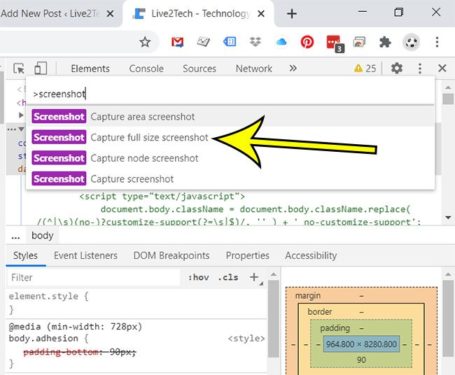Viewport: 455px width, 375px height.
Task: Activate the inspect element picker
Action: (19, 68)
